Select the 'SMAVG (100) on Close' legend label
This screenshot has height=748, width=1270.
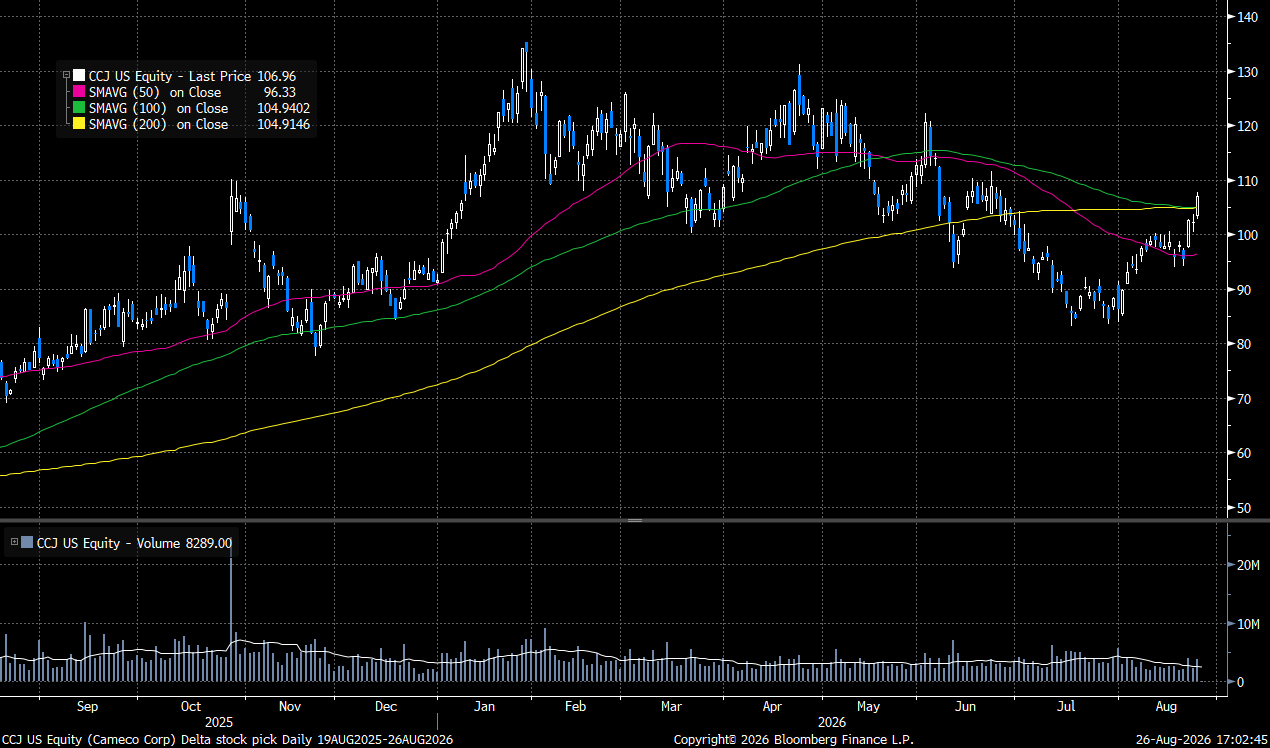(x=158, y=108)
